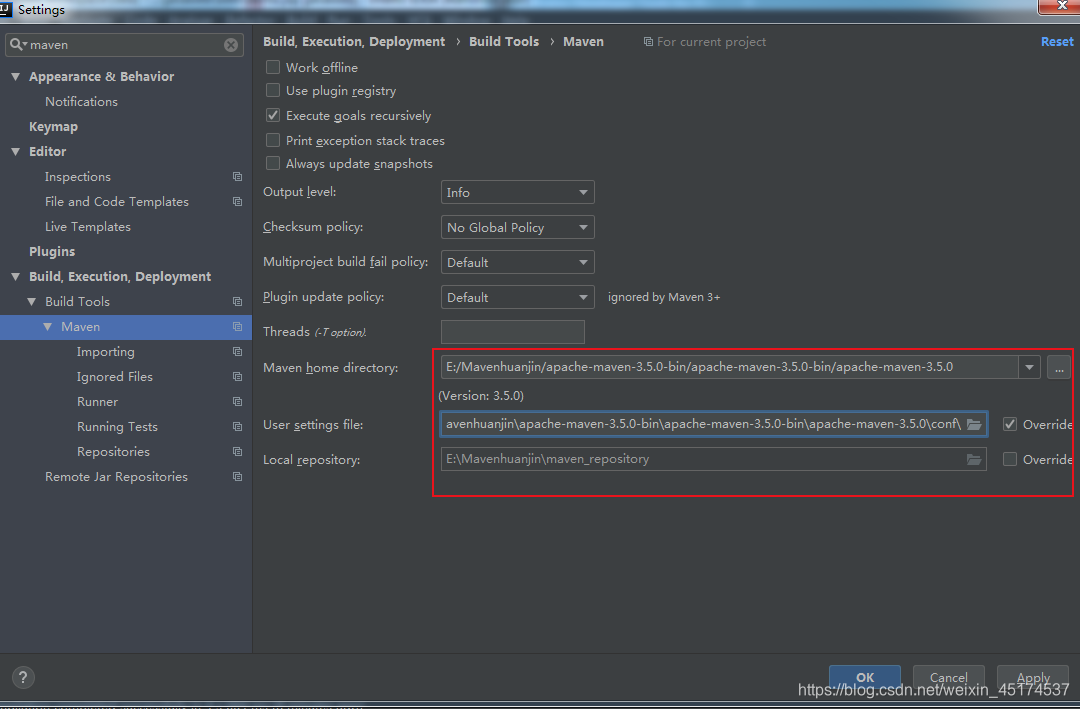The height and width of the screenshot is (709, 1080).
Task: Check Override for Local repository
Action: tap(1010, 460)
